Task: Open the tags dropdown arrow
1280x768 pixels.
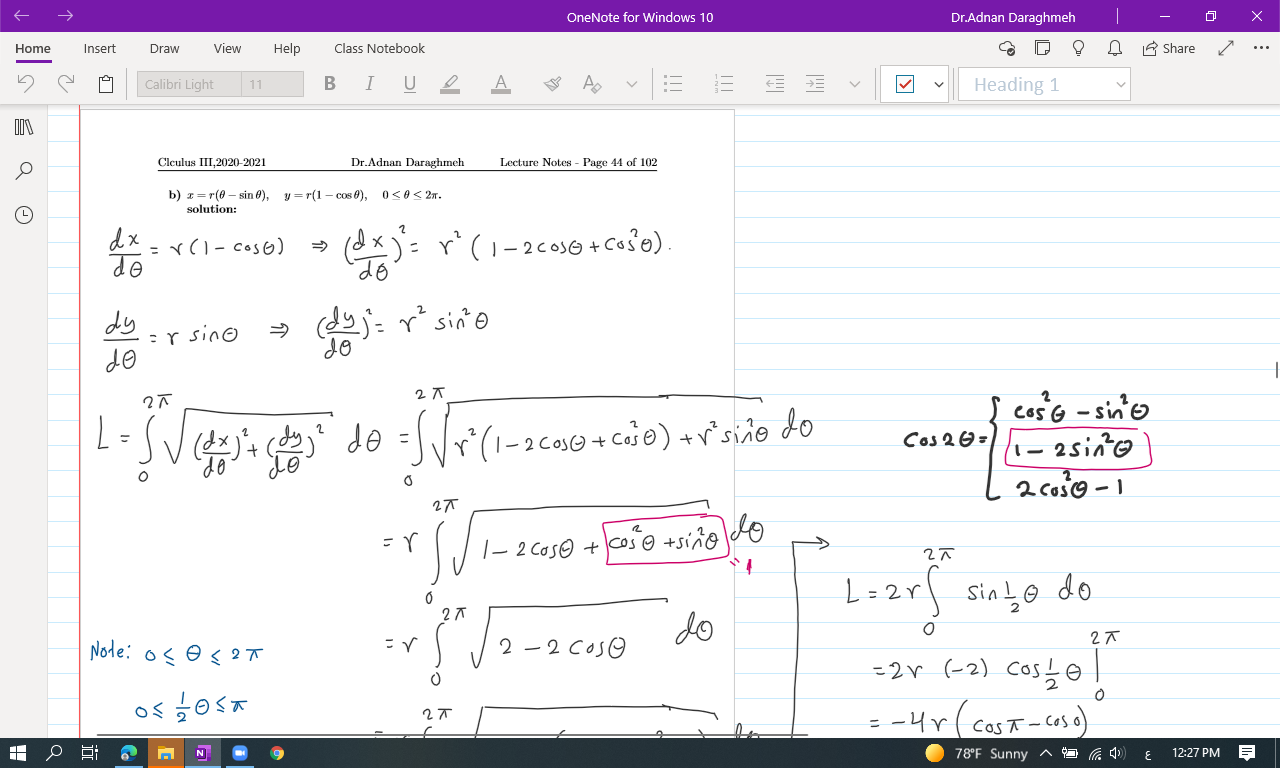Action: click(x=938, y=85)
